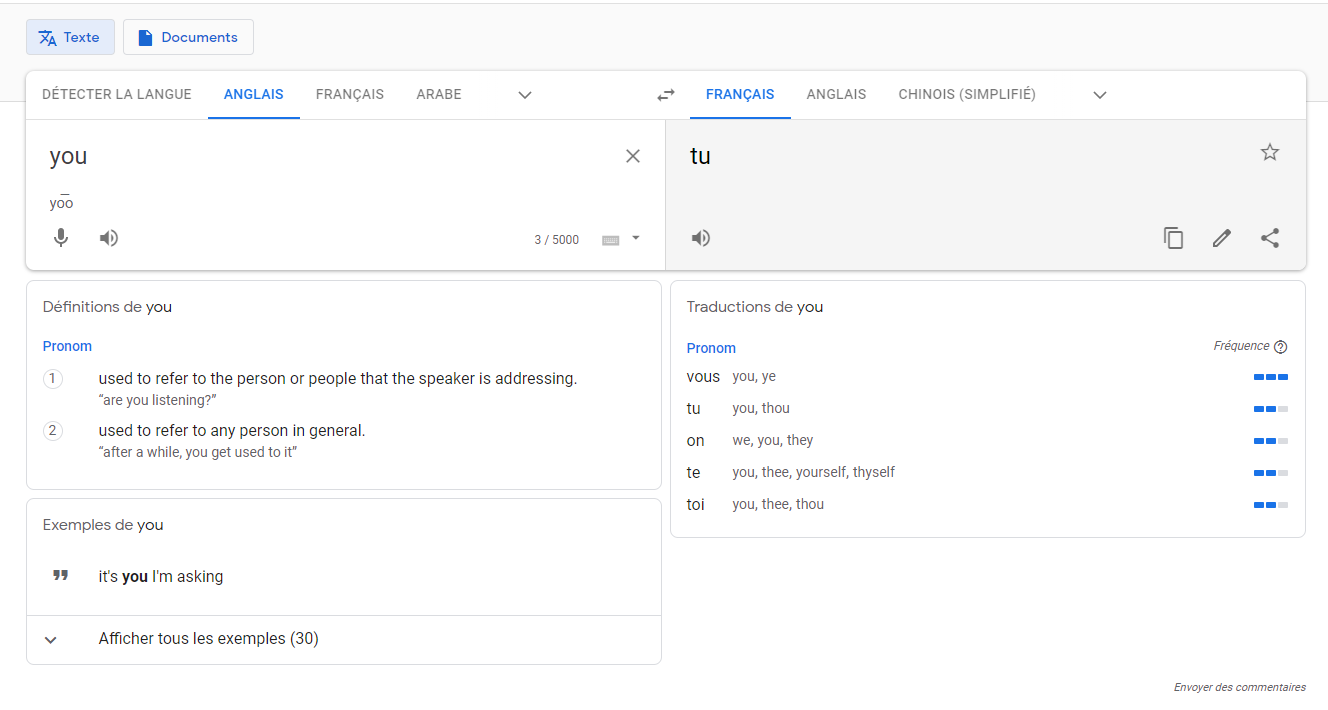Select Arabe as source language

439,95
